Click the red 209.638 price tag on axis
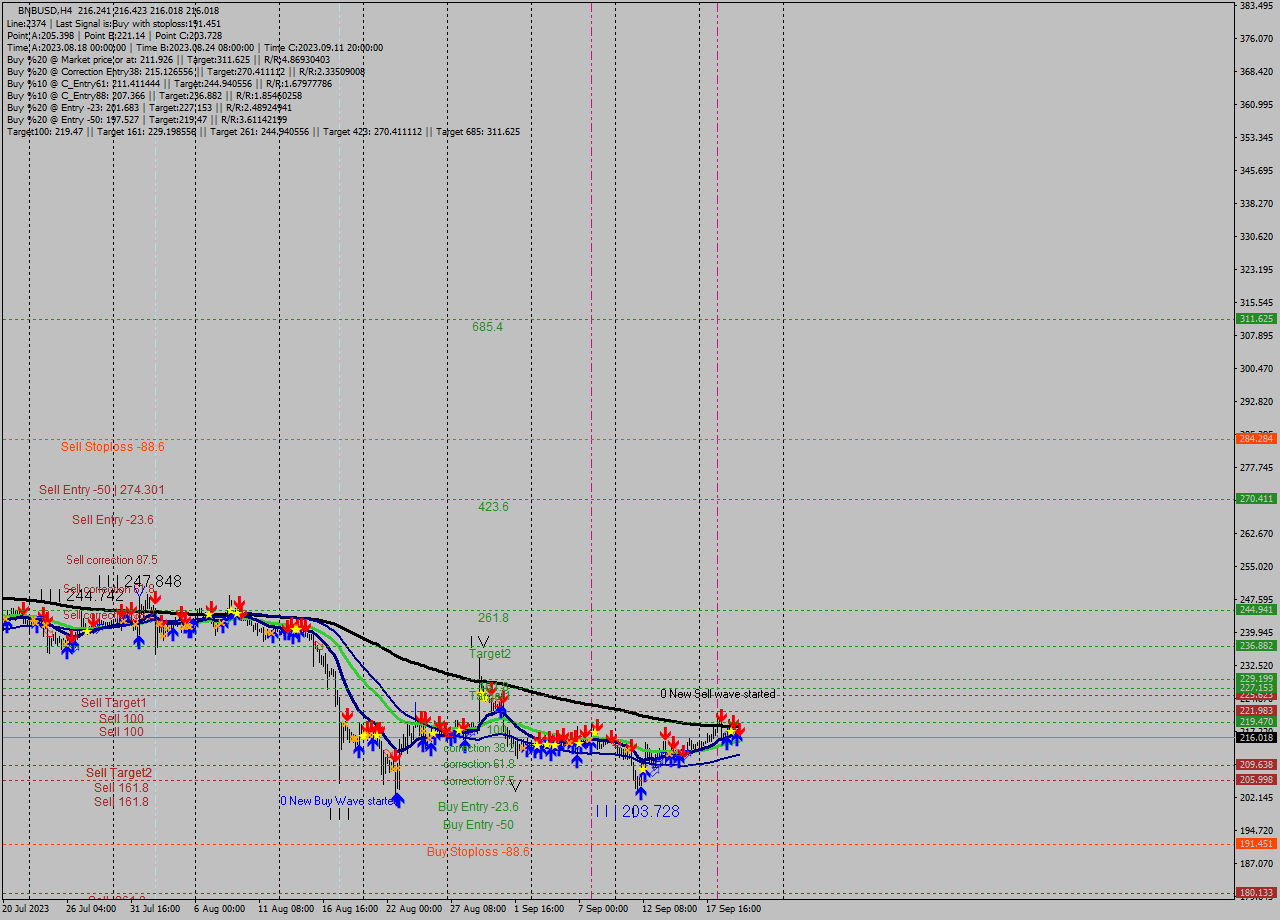The height and width of the screenshot is (920, 1280). (x=1256, y=764)
